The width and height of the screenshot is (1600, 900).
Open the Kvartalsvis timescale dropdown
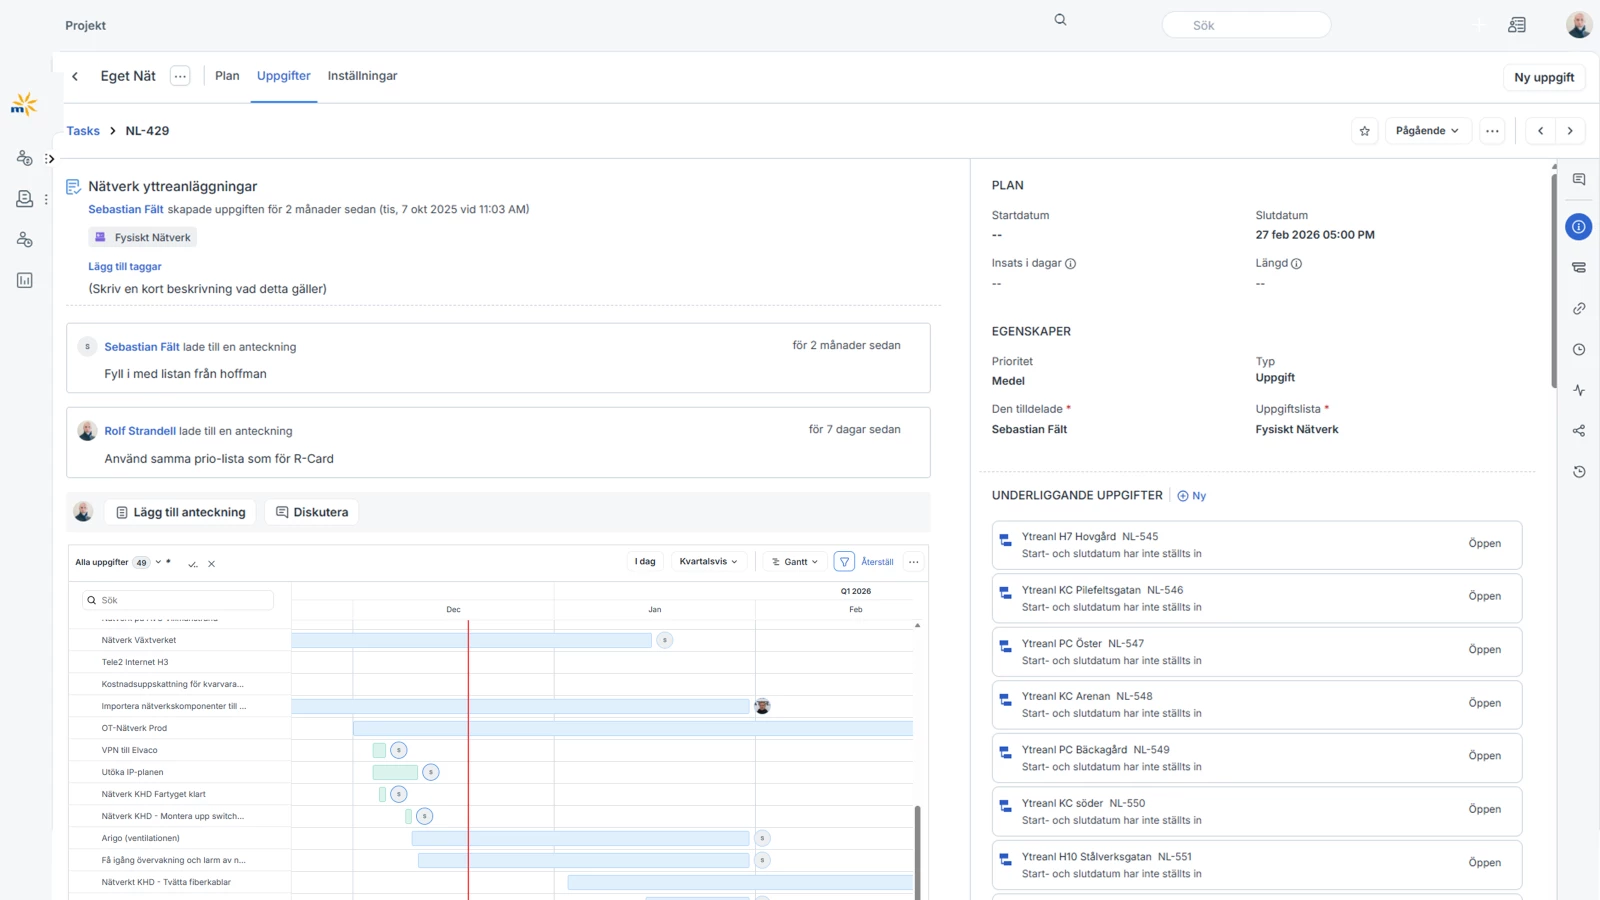tap(709, 562)
